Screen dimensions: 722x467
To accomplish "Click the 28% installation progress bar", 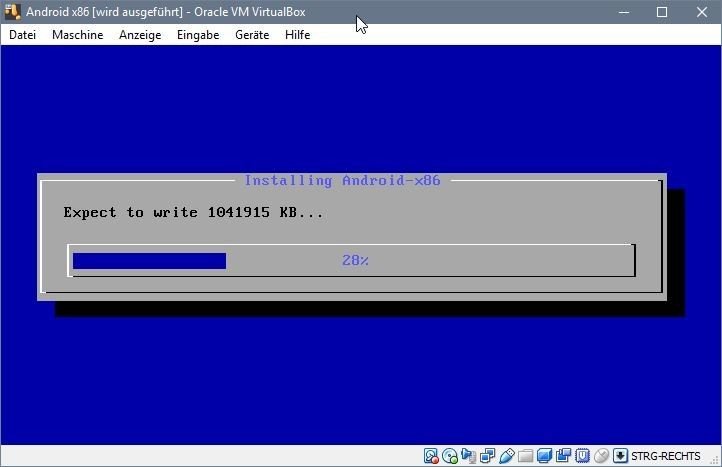I will coord(351,261).
